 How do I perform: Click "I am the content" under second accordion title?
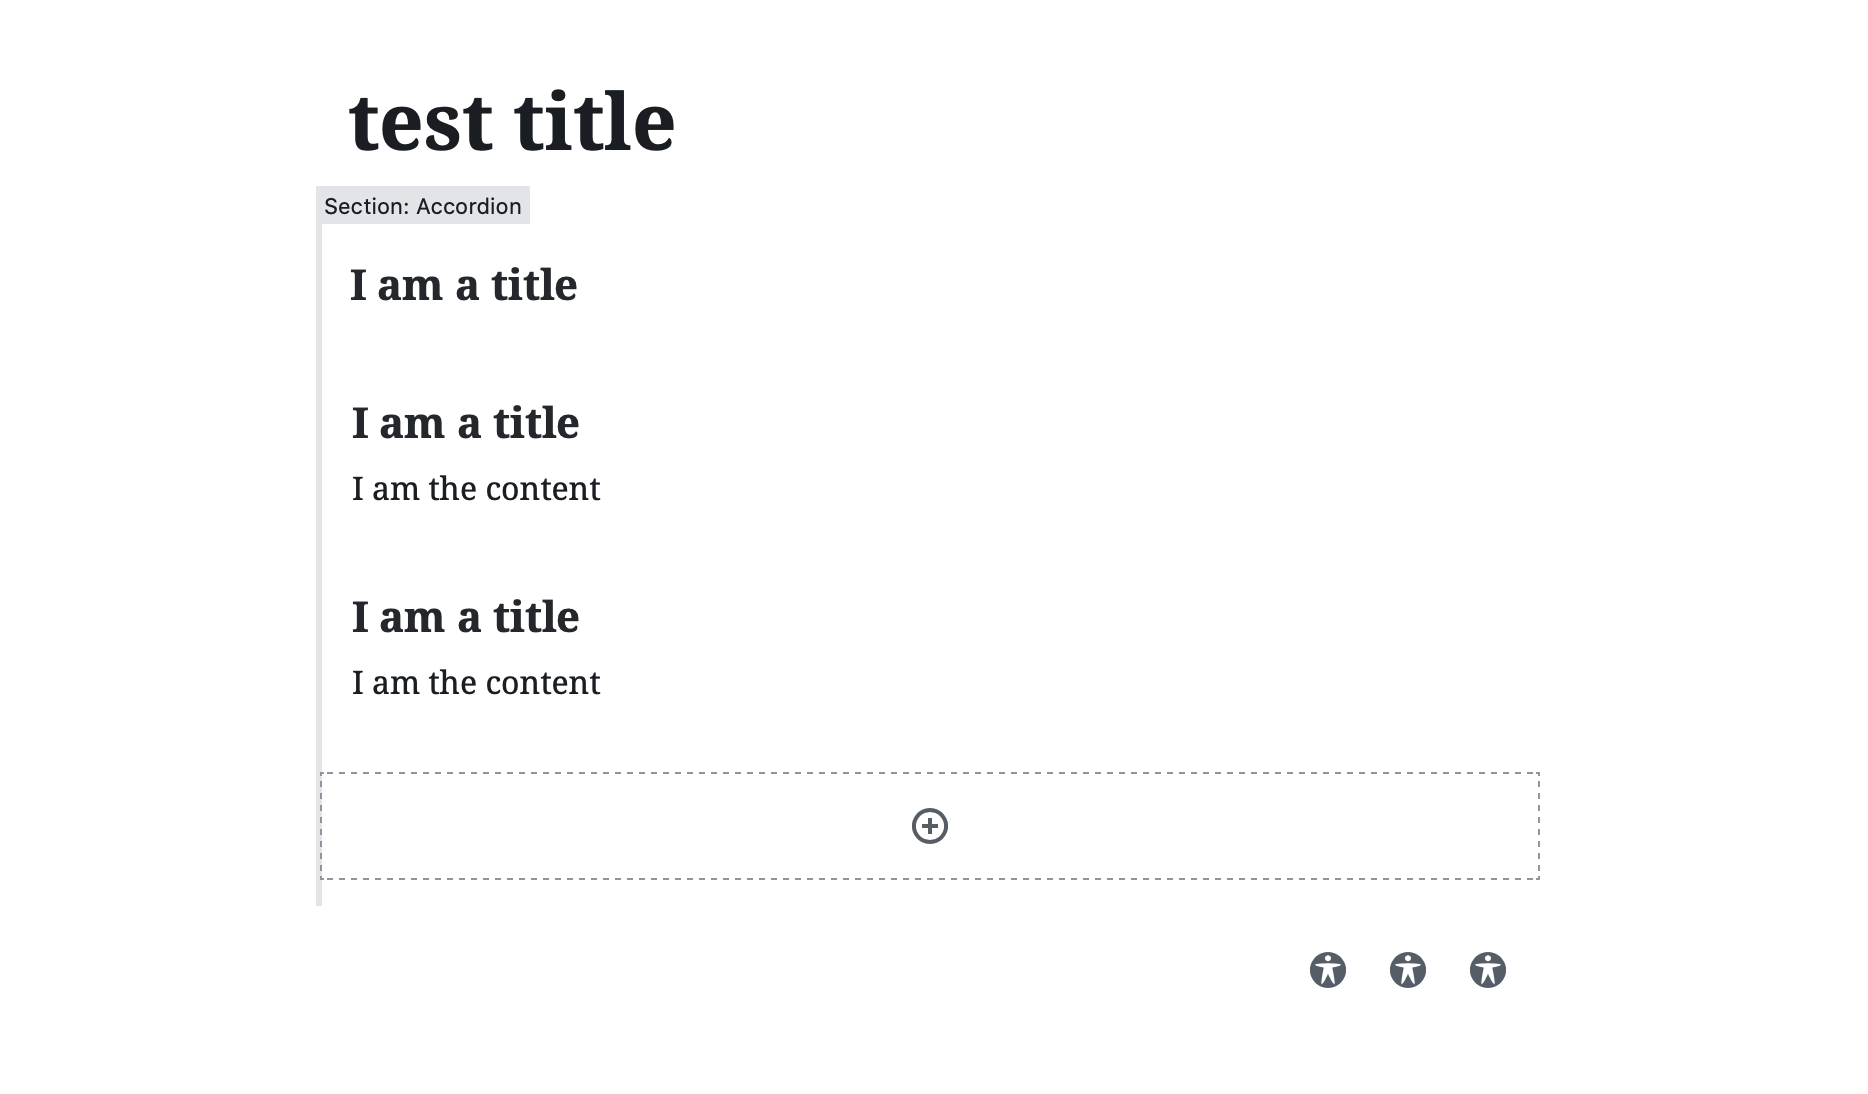[x=476, y=489]
